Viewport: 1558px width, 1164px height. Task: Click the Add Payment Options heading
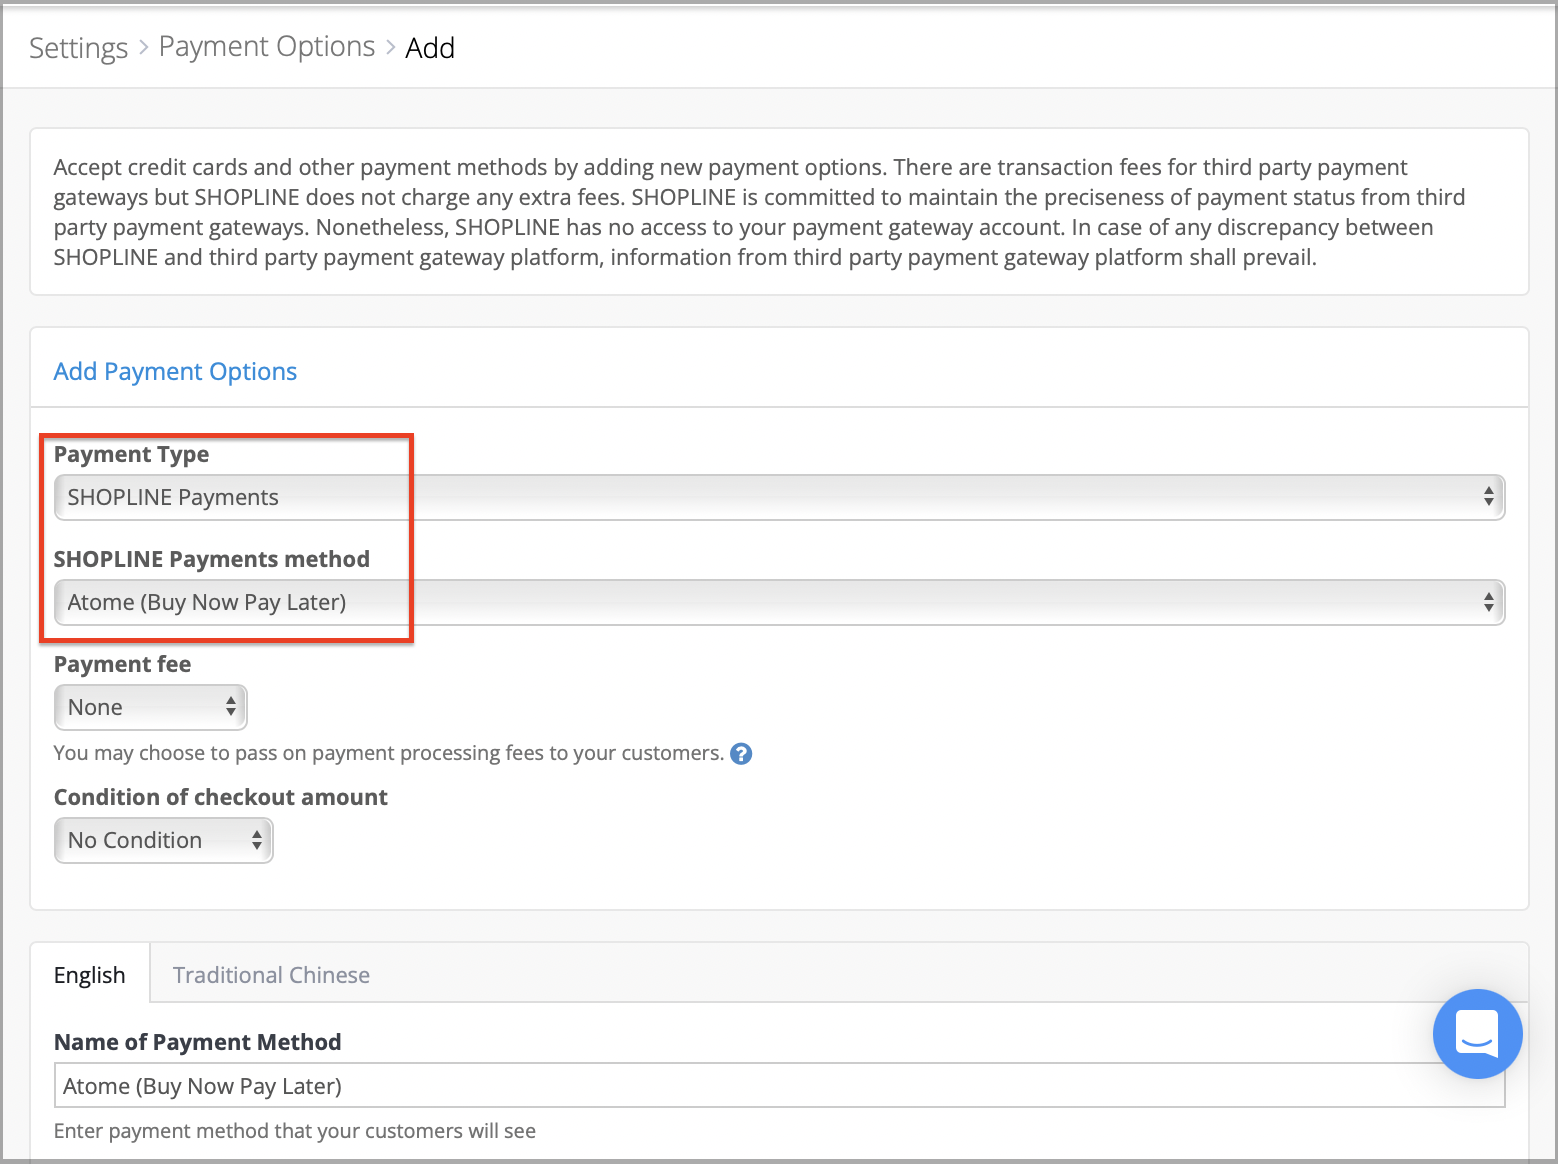[175, 372]
